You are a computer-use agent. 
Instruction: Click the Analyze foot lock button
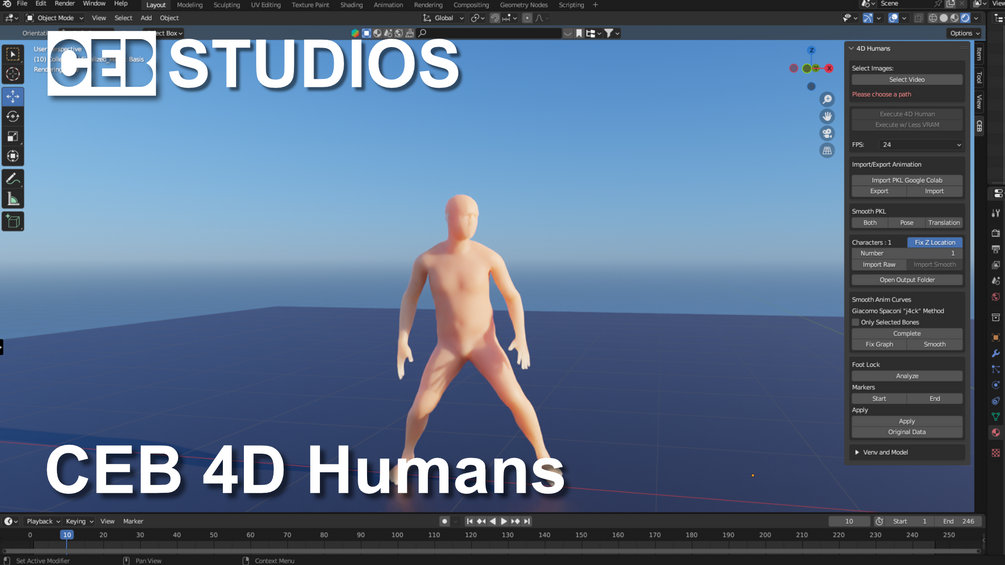point(907,376)
